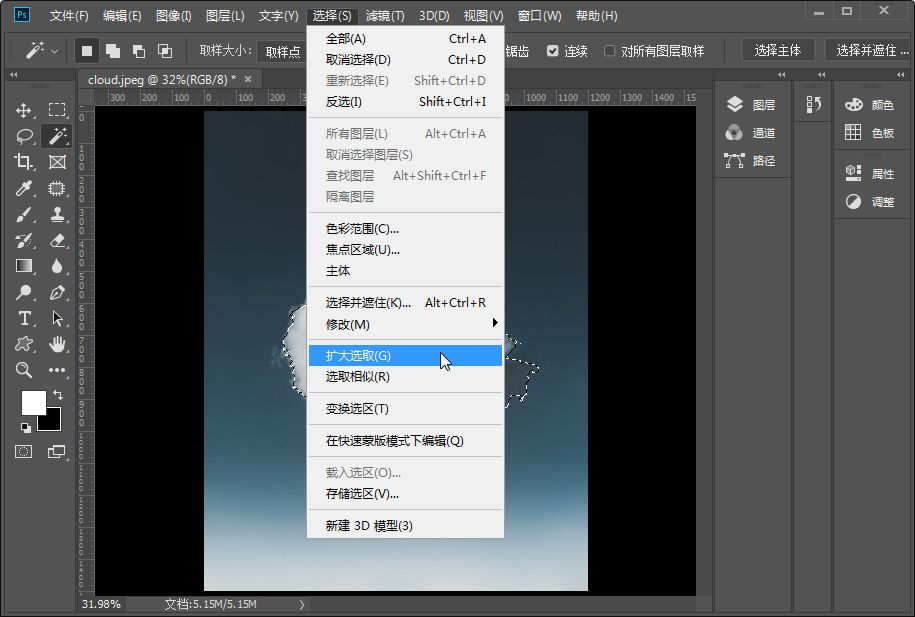This screenshot has height=617, width=915.
Task: Select the Eraser tool
Action: [57, 240]
